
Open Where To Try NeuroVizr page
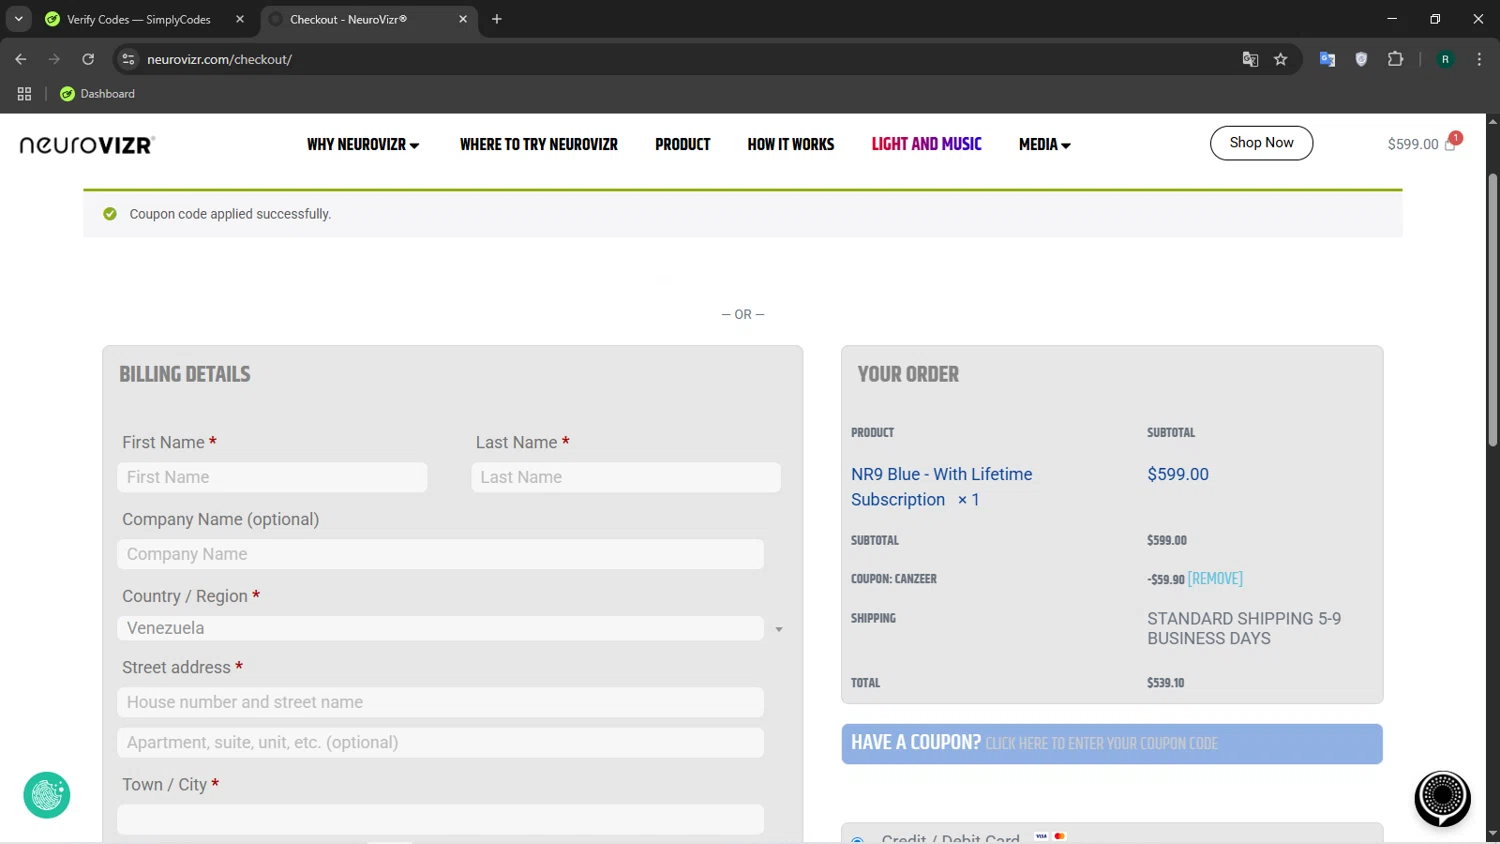539,145
